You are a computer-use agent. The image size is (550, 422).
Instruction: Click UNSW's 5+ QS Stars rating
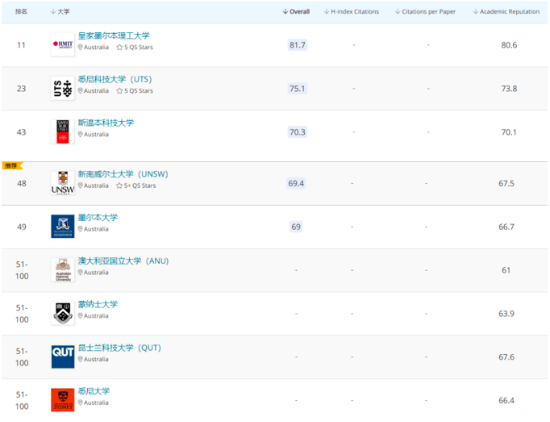[136, 186]
